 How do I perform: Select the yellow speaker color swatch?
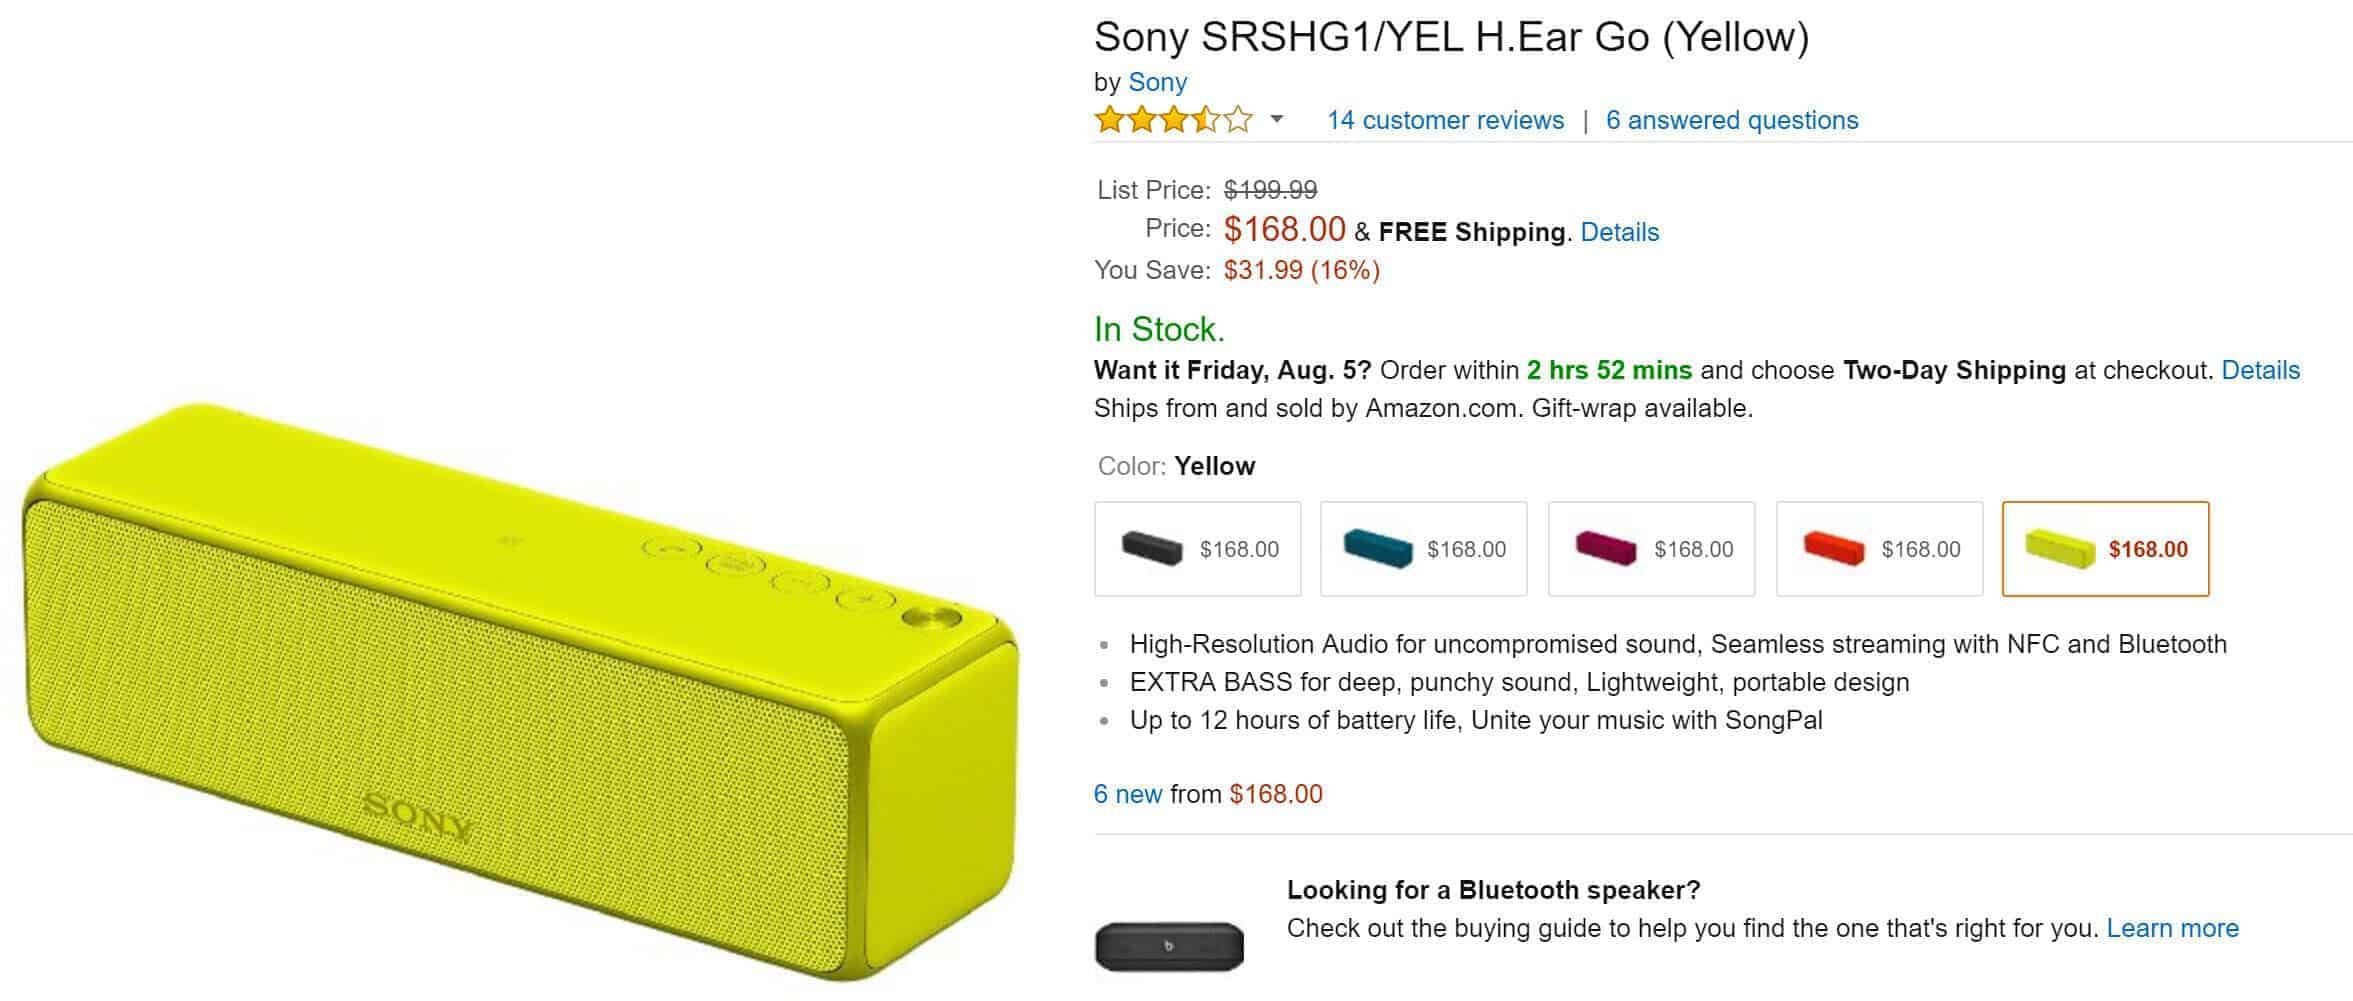2105,549
